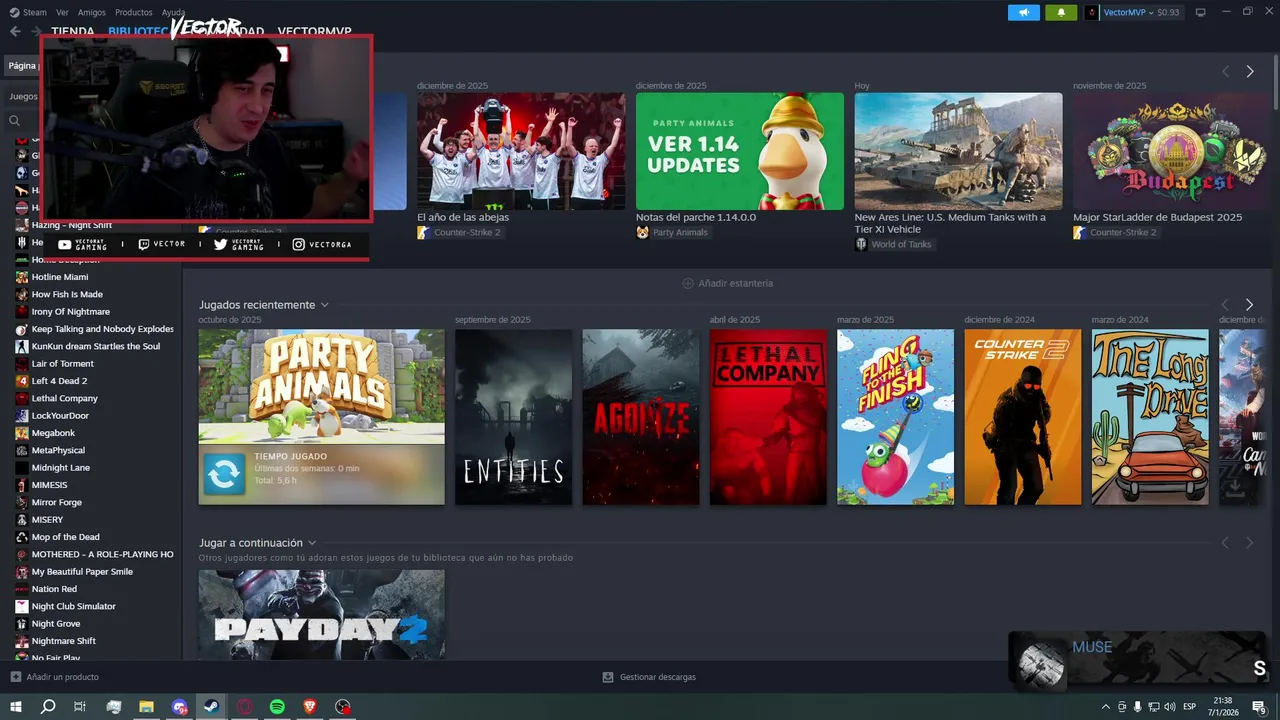1280x720 pixels.
Task: Open the Steam announcements megaphone button
Action: (1024, 12)
